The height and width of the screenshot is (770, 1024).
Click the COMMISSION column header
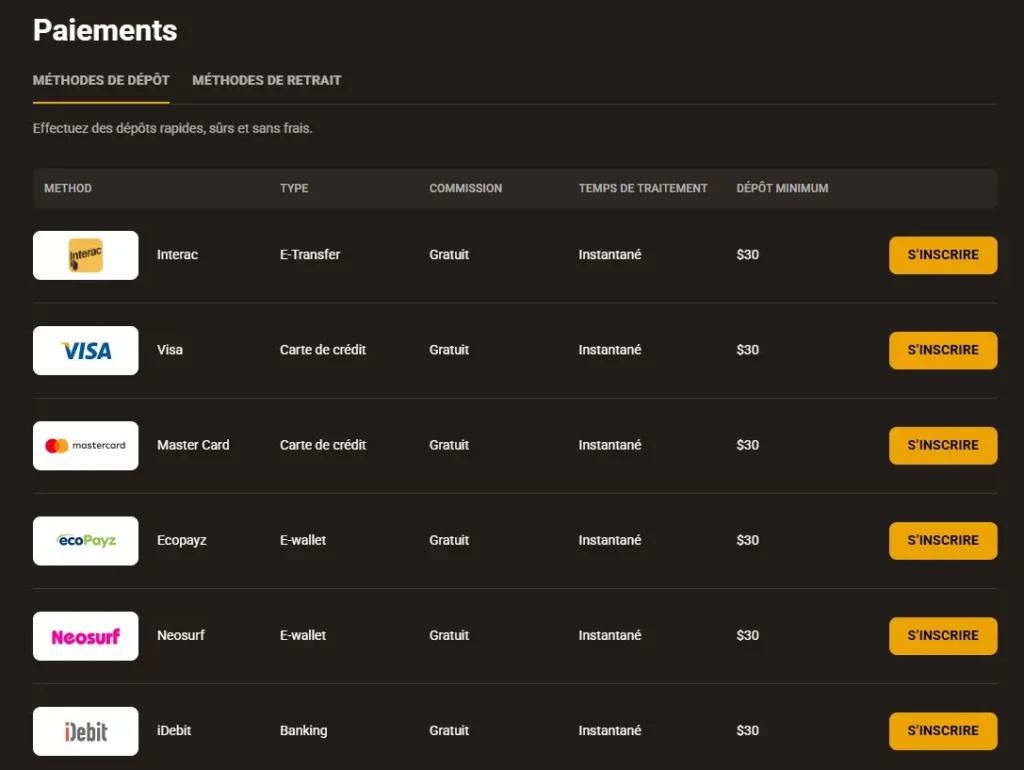pyautogui.click(x=466, y=188)
